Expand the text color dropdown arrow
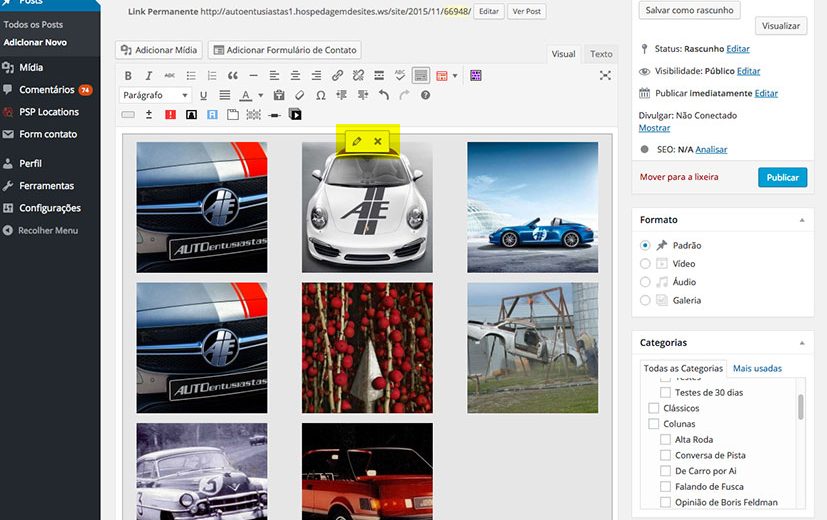The height and width of the screenshot is (520, 827). coord(260,96)
